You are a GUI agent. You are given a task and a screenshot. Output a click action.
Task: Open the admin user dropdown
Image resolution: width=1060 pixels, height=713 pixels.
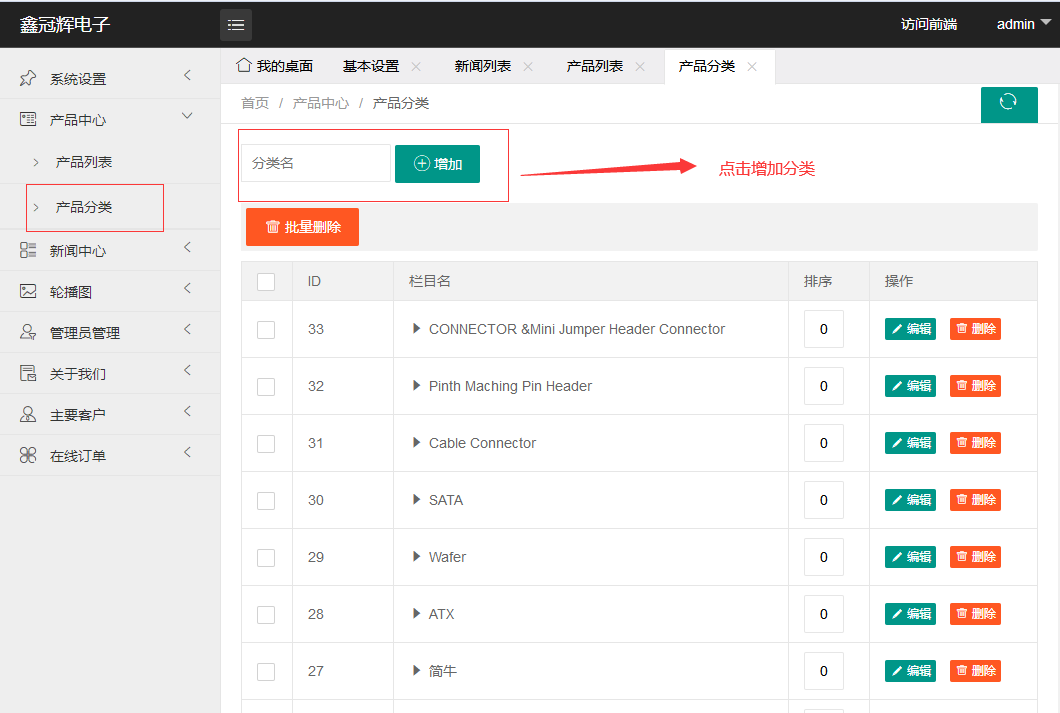point(1023,25)
